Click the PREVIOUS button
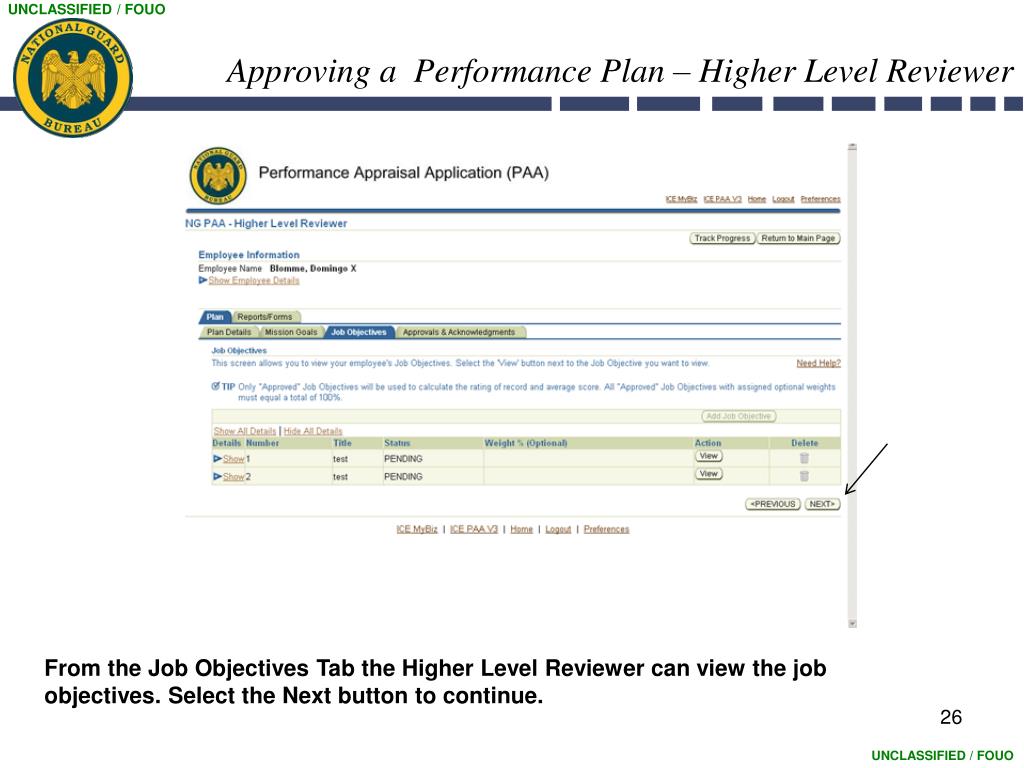 773,504
